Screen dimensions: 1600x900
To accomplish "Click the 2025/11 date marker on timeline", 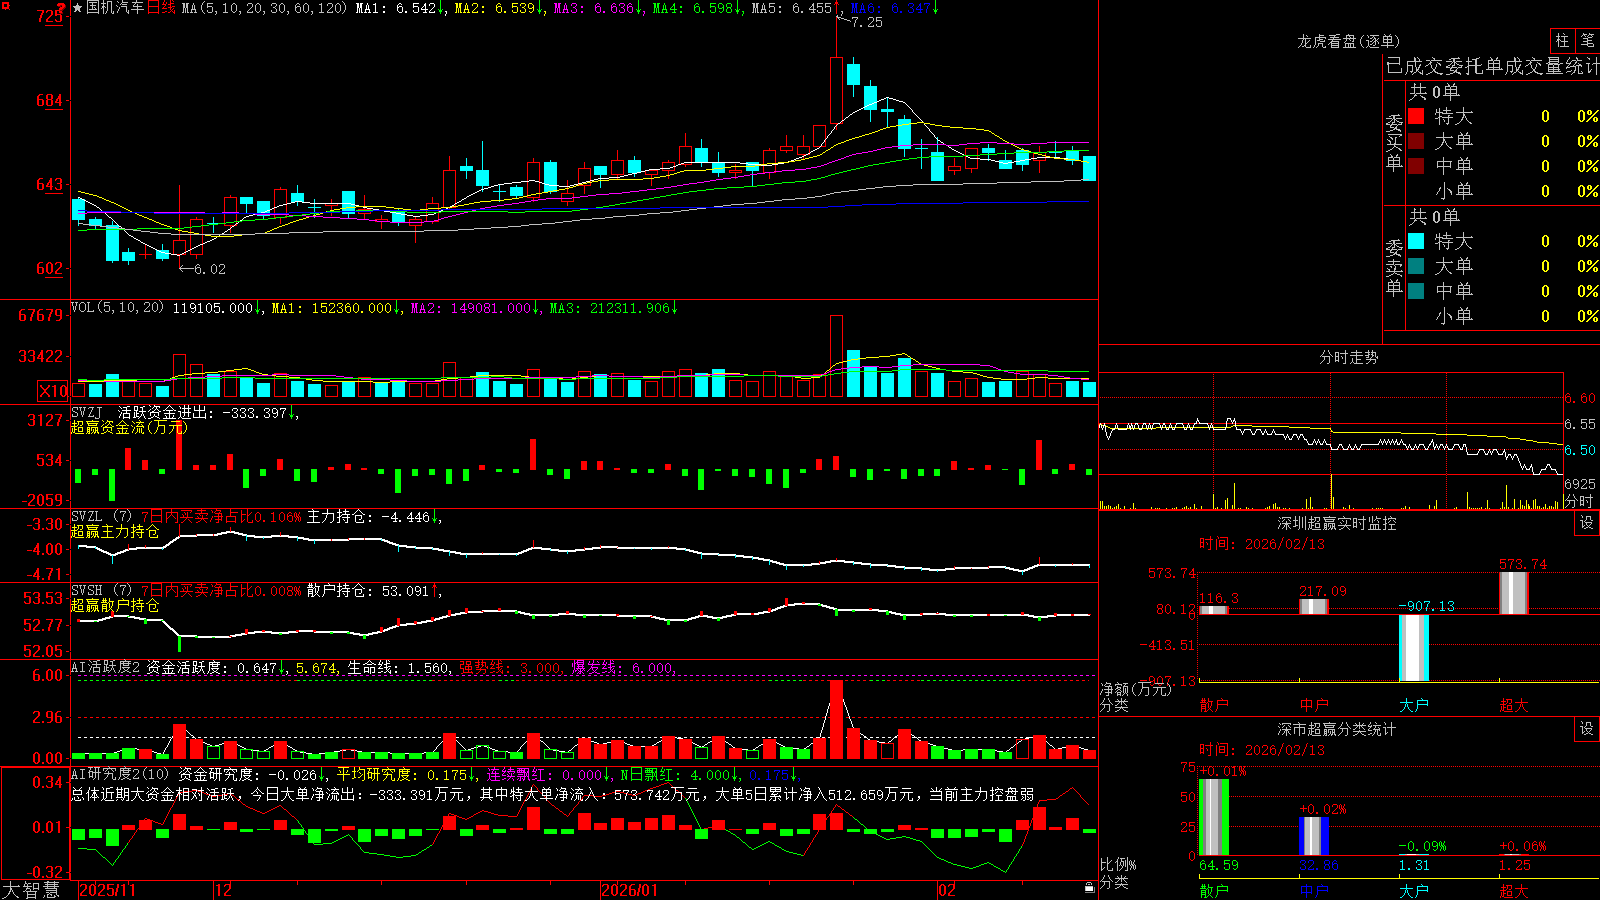I will click(x=107, y=890).
